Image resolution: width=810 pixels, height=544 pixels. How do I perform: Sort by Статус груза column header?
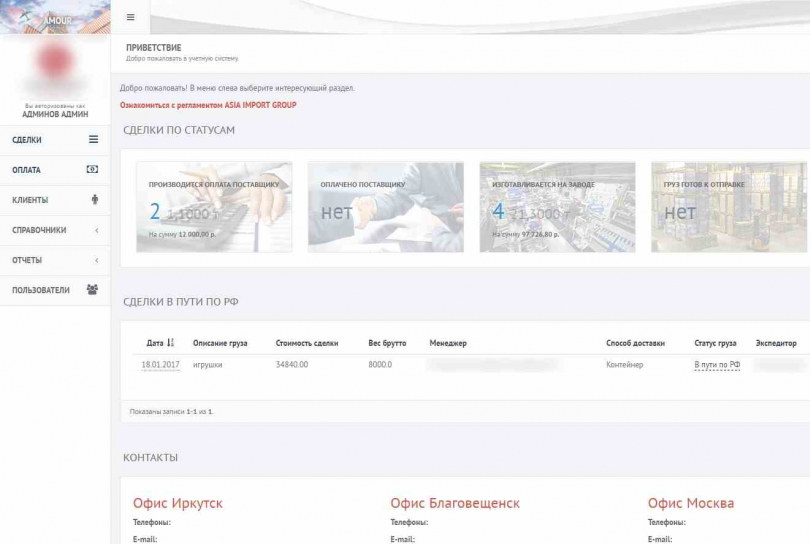click(715, 343)
